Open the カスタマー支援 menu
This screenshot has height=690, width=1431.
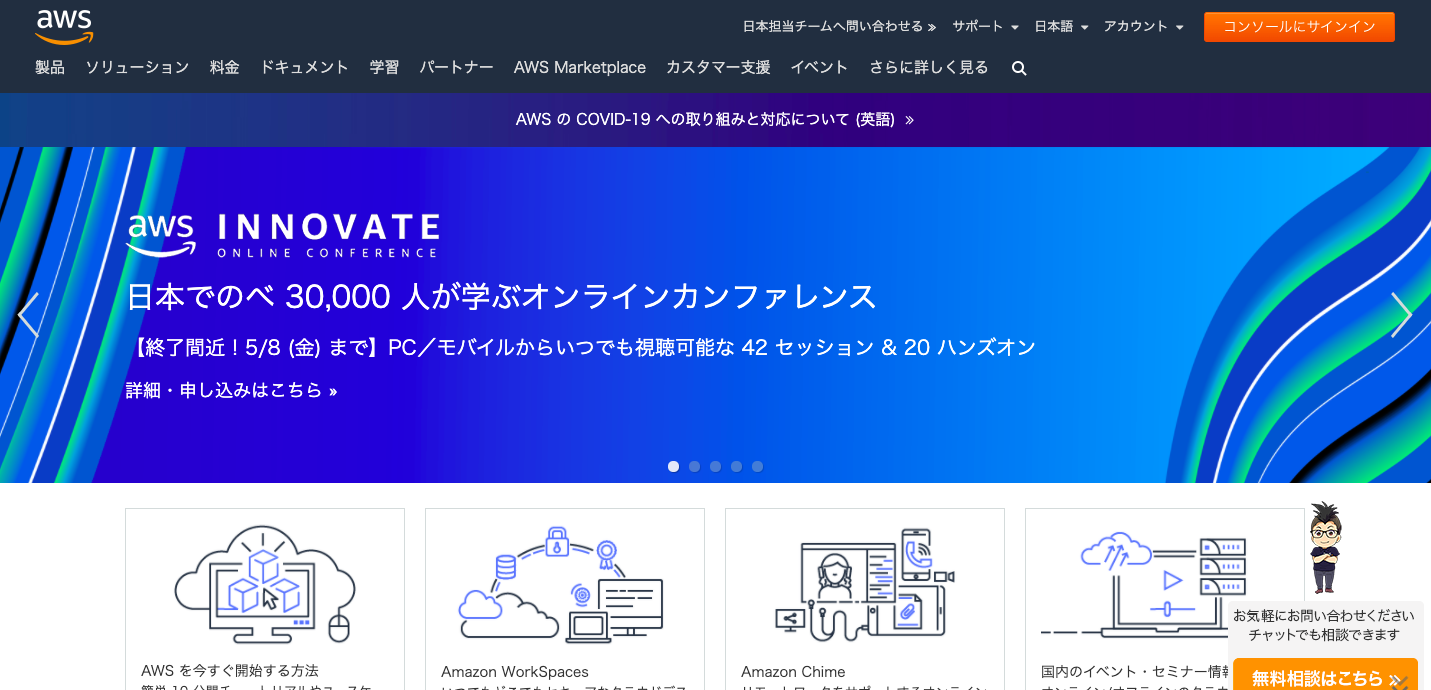click(718, 68)
